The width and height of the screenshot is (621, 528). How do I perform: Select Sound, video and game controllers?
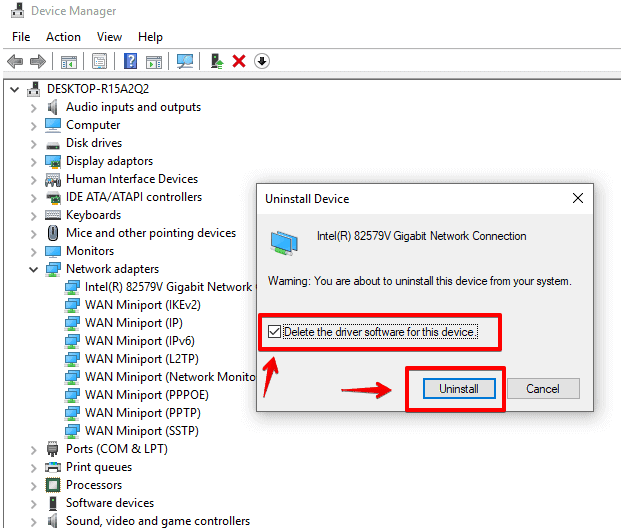point(158,521)
